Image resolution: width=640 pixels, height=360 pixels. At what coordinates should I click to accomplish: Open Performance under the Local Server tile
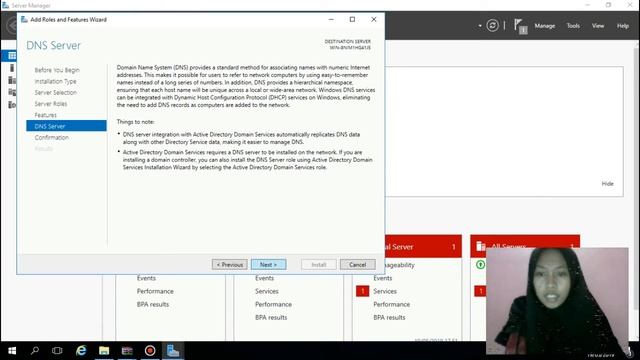(x=391, y=304)
